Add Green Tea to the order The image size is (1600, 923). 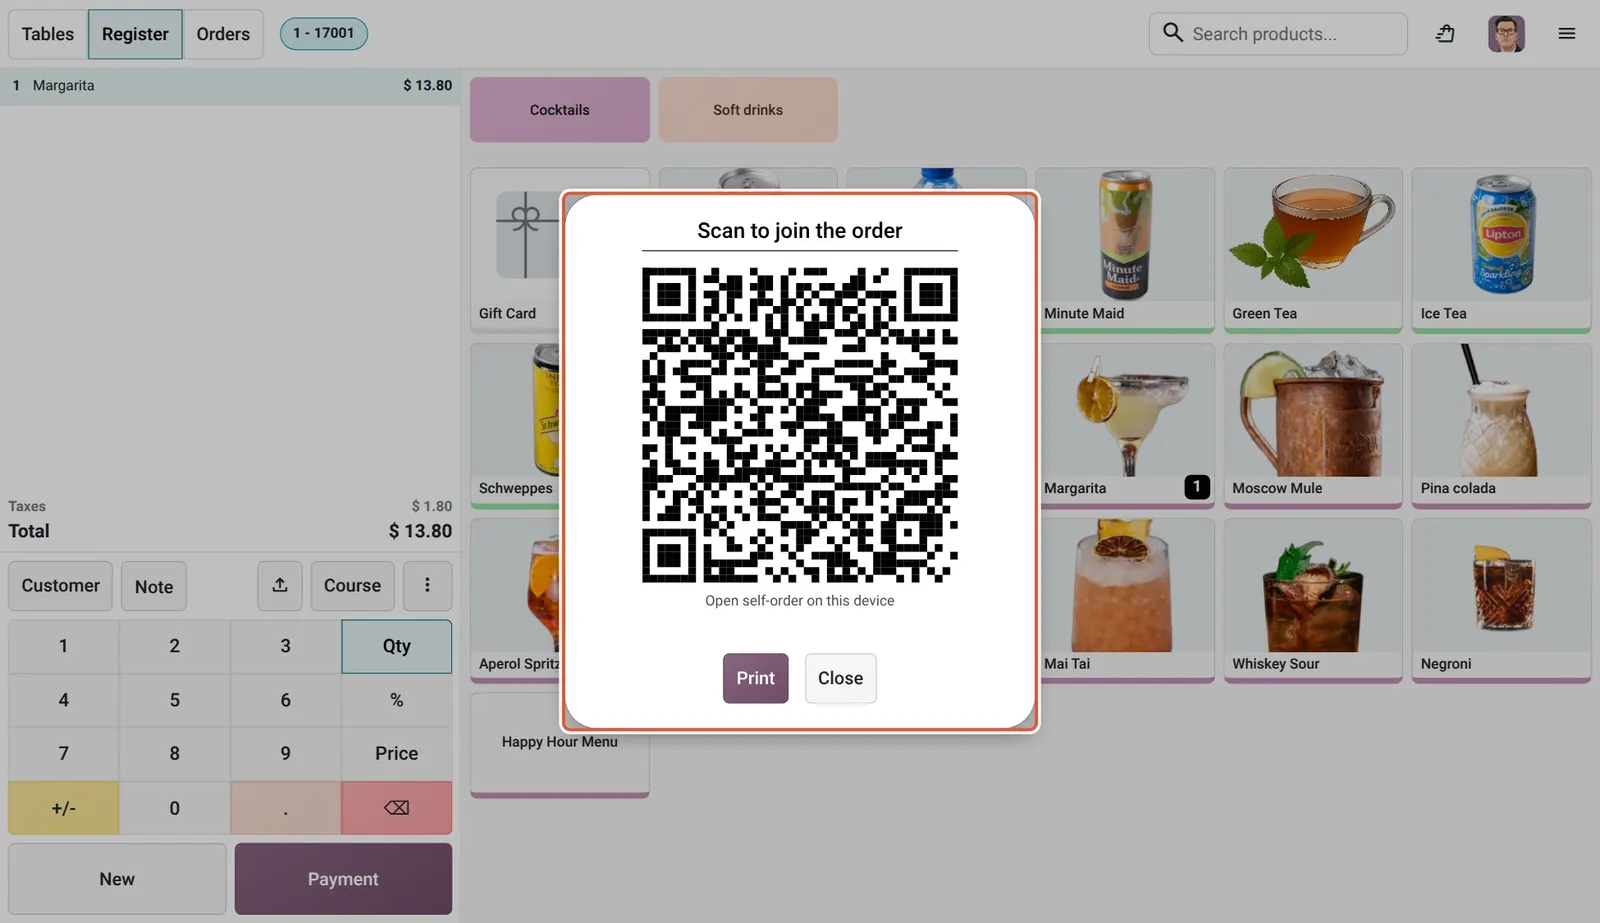click(x=1313, y=249)
